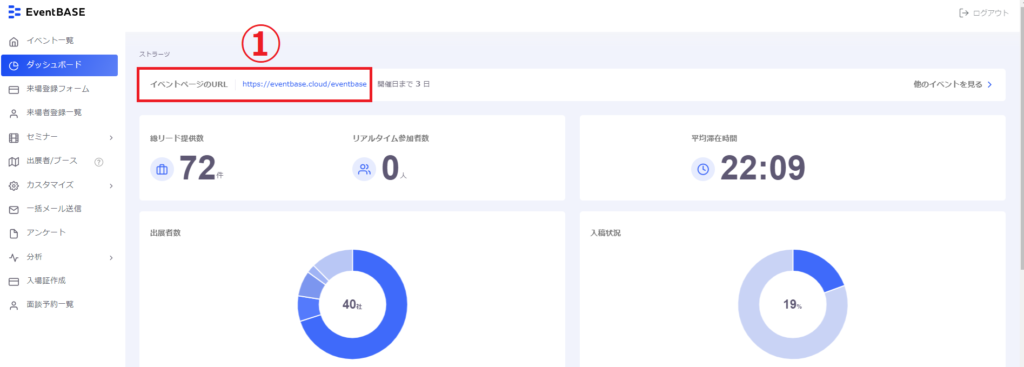Open the eventbase.cloud event page URL
1024x367 pixels.
304,85
